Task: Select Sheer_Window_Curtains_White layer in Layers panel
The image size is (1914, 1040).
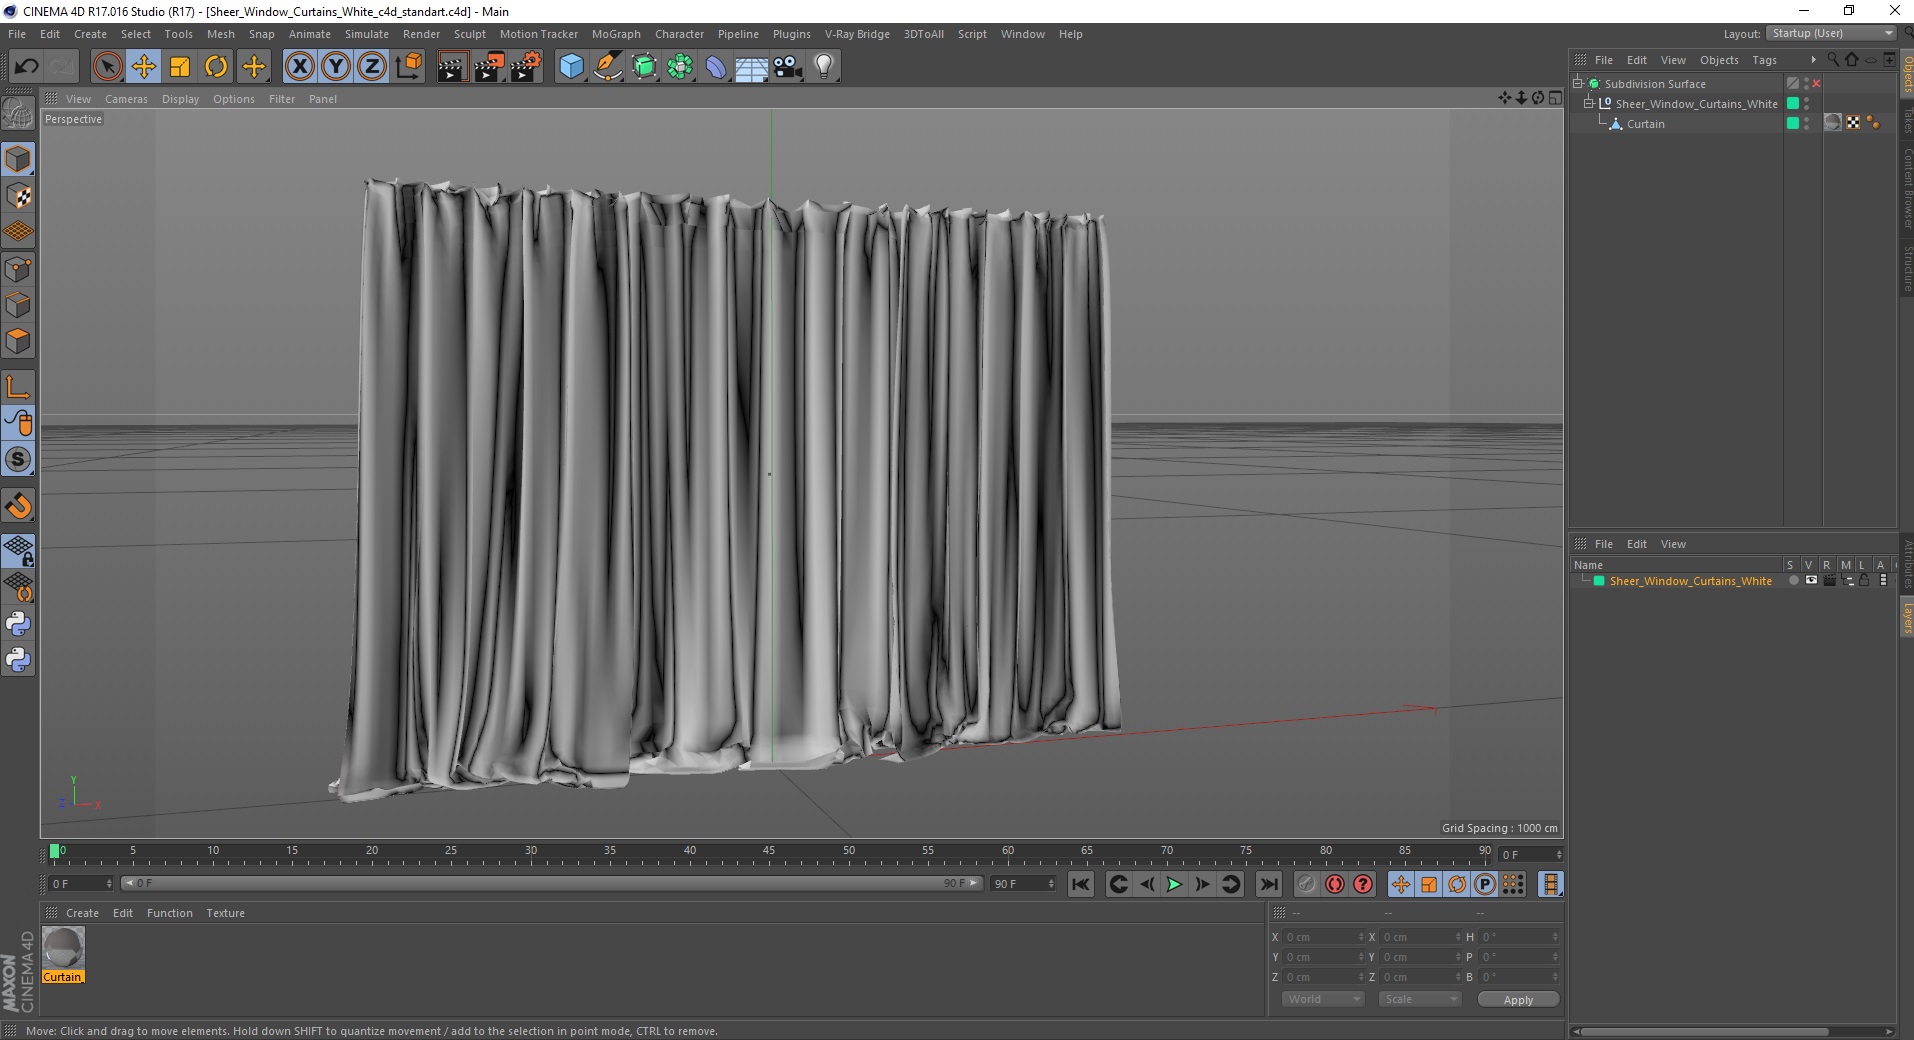Action: (x=1690, y=581)
